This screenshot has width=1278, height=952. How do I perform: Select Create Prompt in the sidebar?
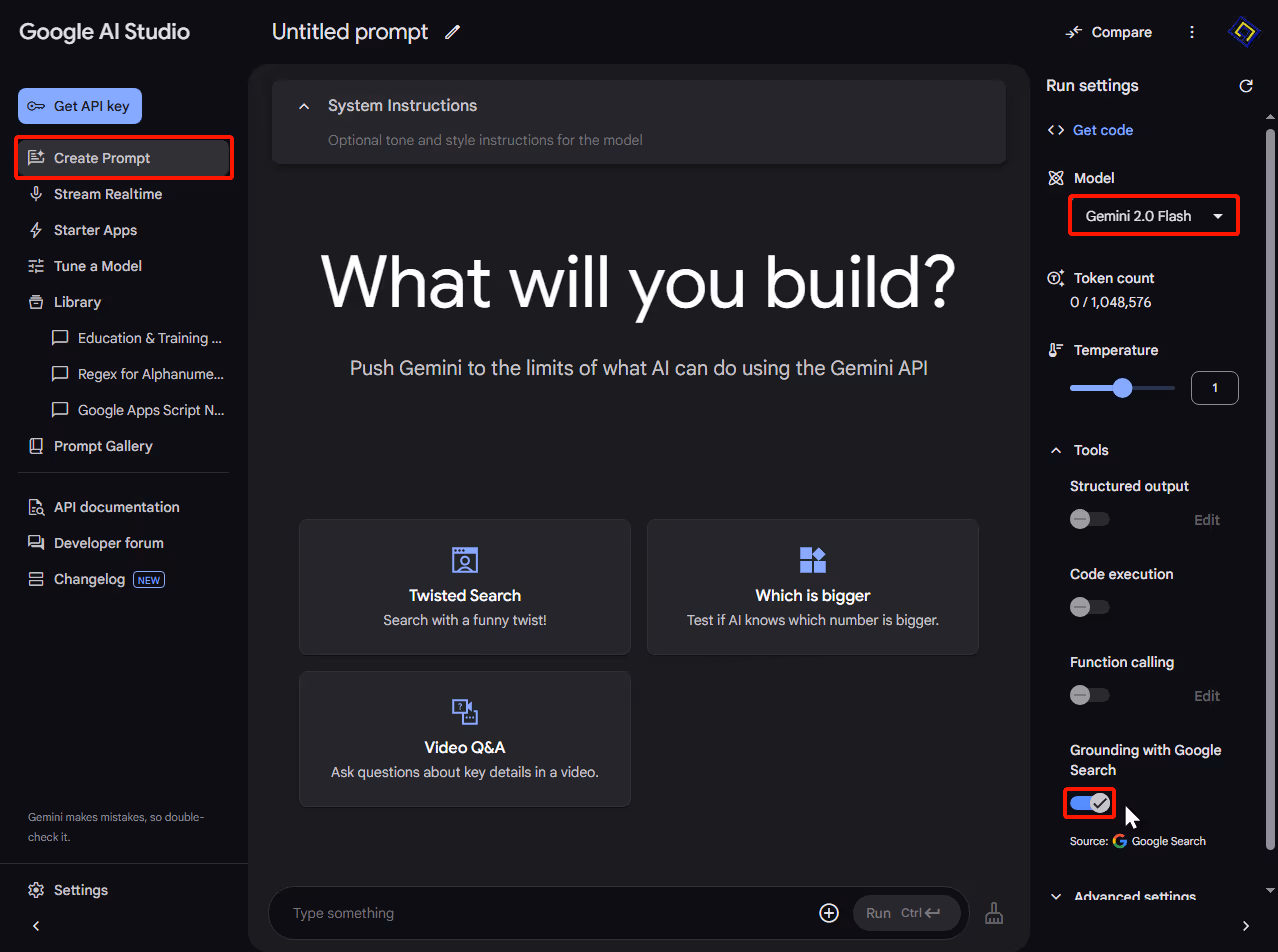click(x=124, y=158)
